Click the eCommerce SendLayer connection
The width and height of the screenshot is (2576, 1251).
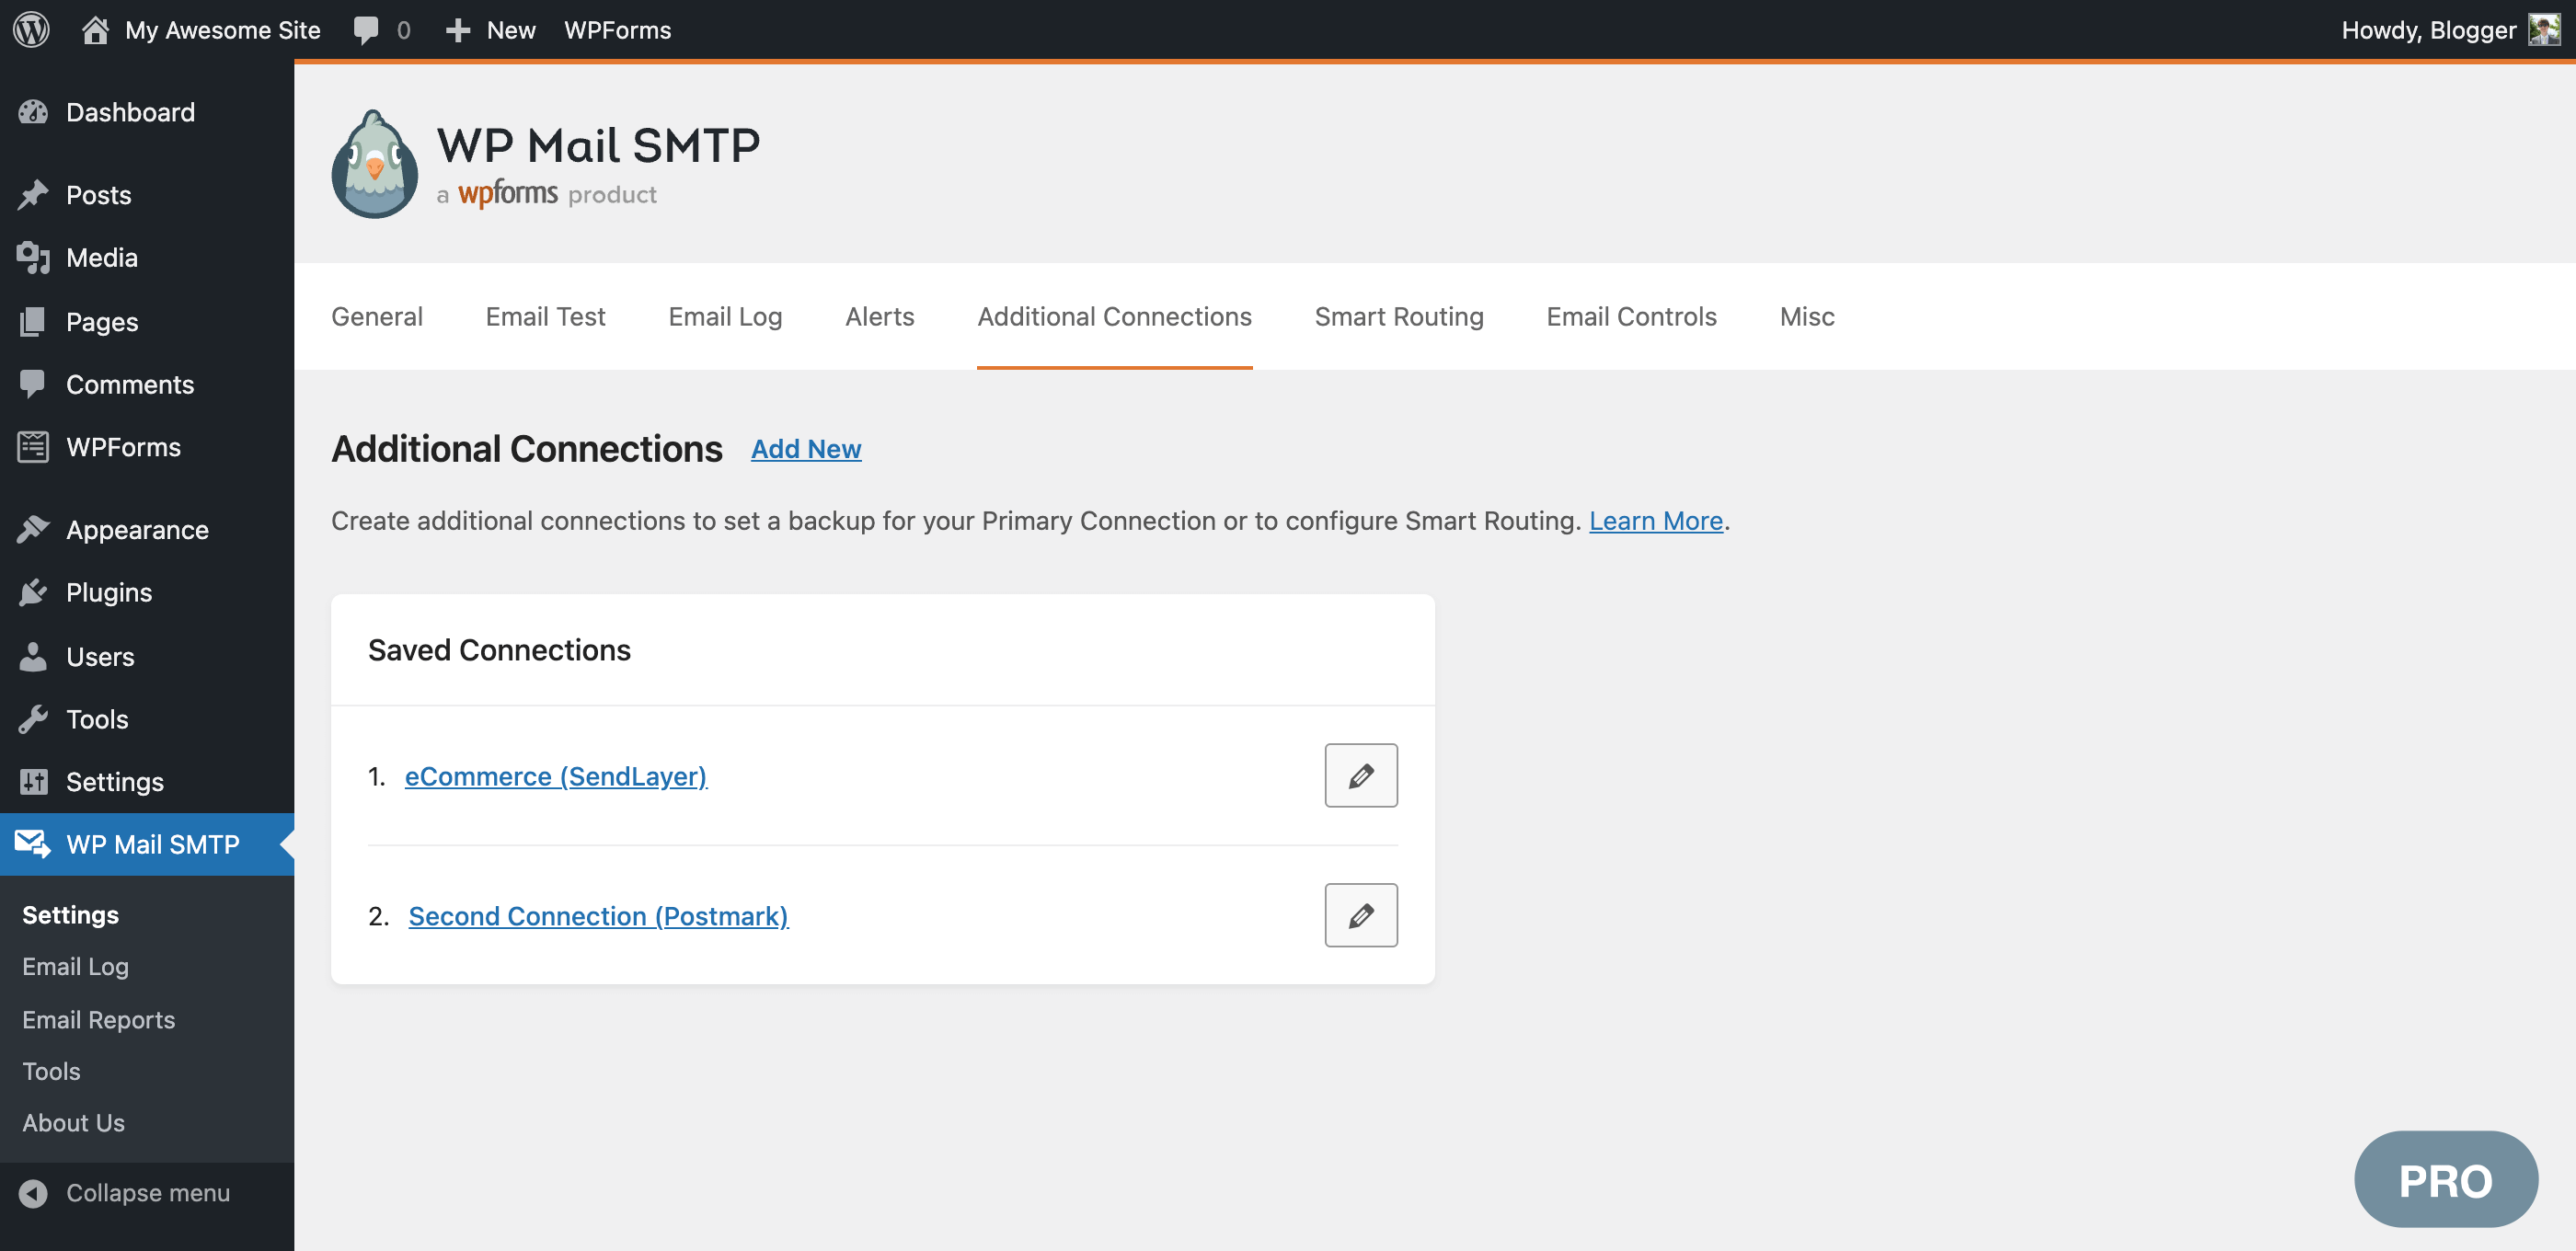(x=556, y=775)
